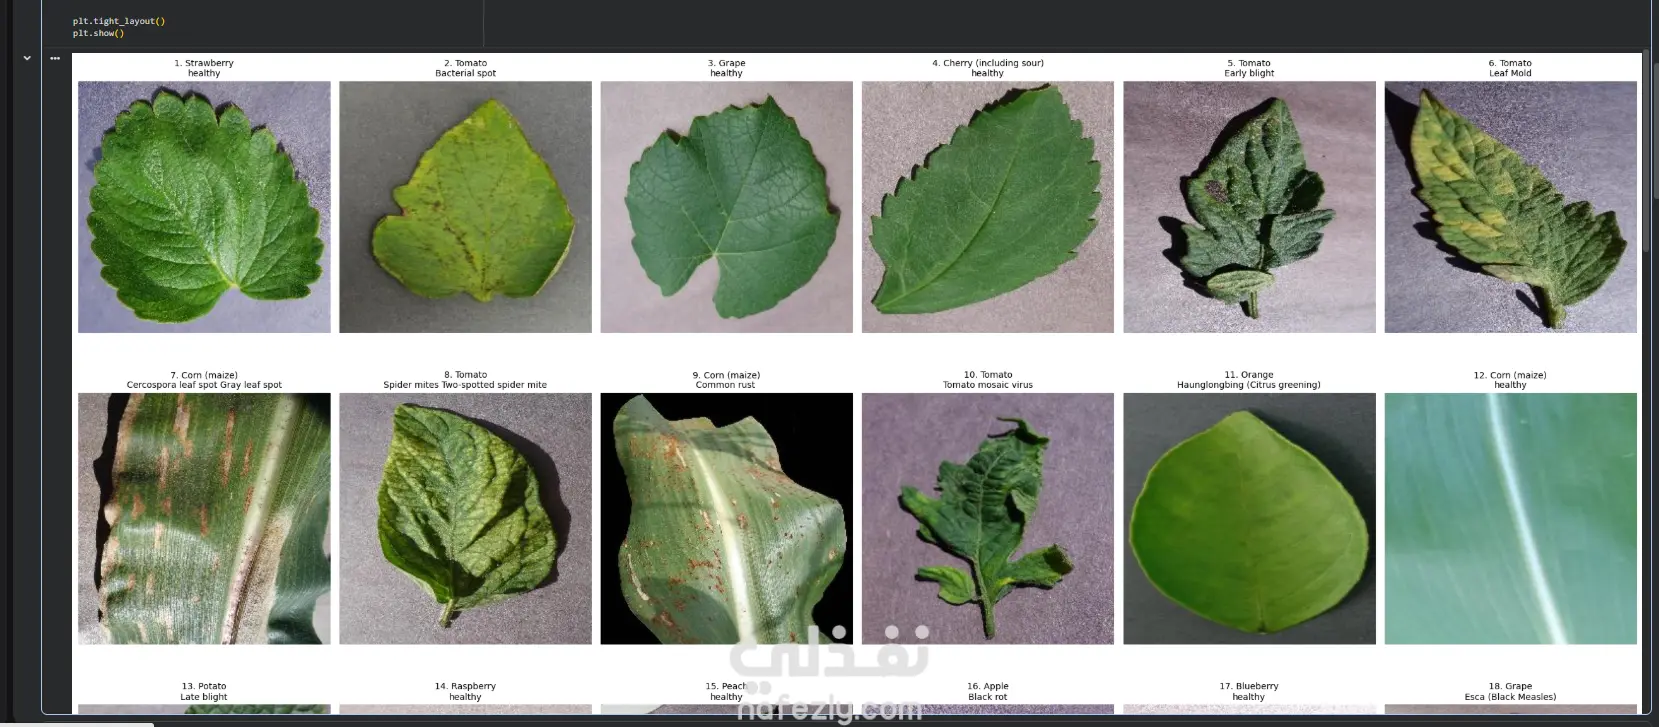The height and width of the screenshot is (727, 1659).
Task: Select the Tomato mosaic virus leaf image
Action: (x=988, y=519)
